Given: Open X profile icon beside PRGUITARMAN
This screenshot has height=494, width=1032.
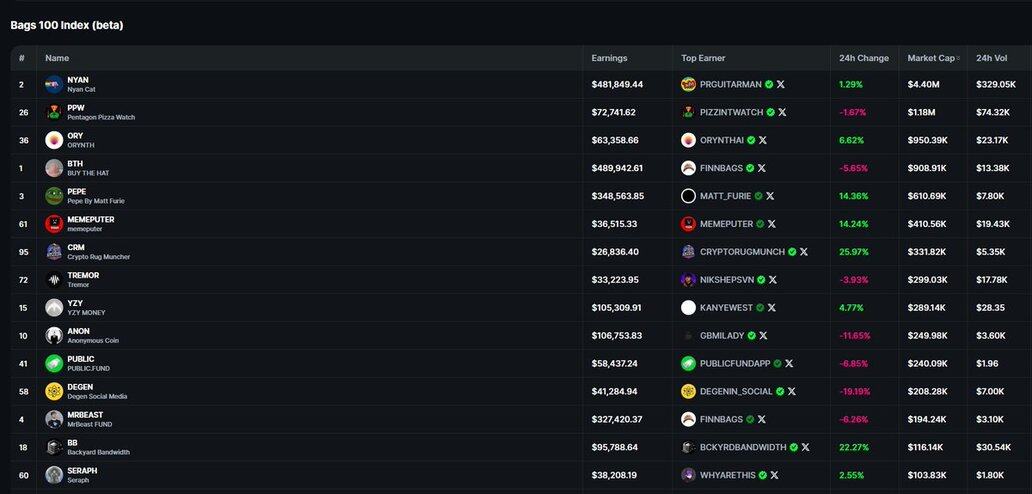Looking at the screenshot, I should tap(781, 85).
